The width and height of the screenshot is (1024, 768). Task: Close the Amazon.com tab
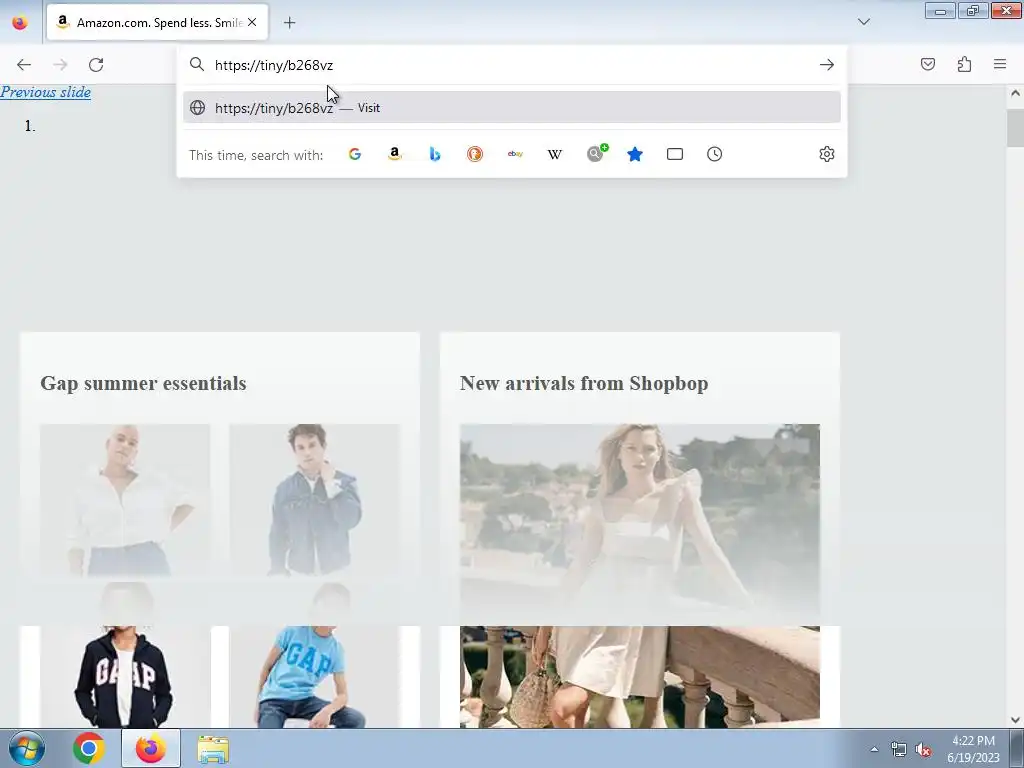[252, 22]
